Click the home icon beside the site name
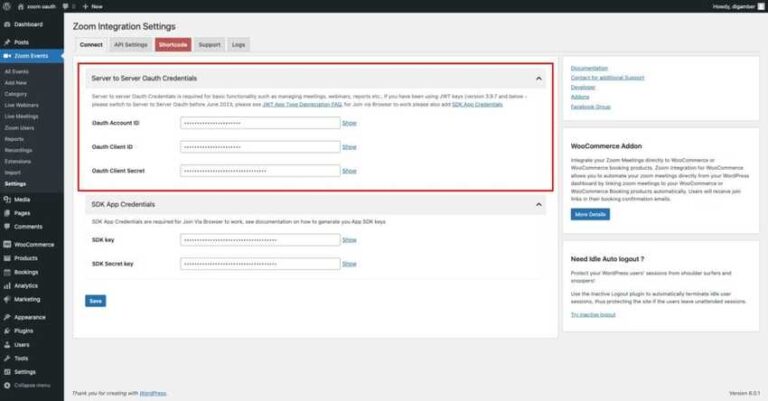 point(21,6)
